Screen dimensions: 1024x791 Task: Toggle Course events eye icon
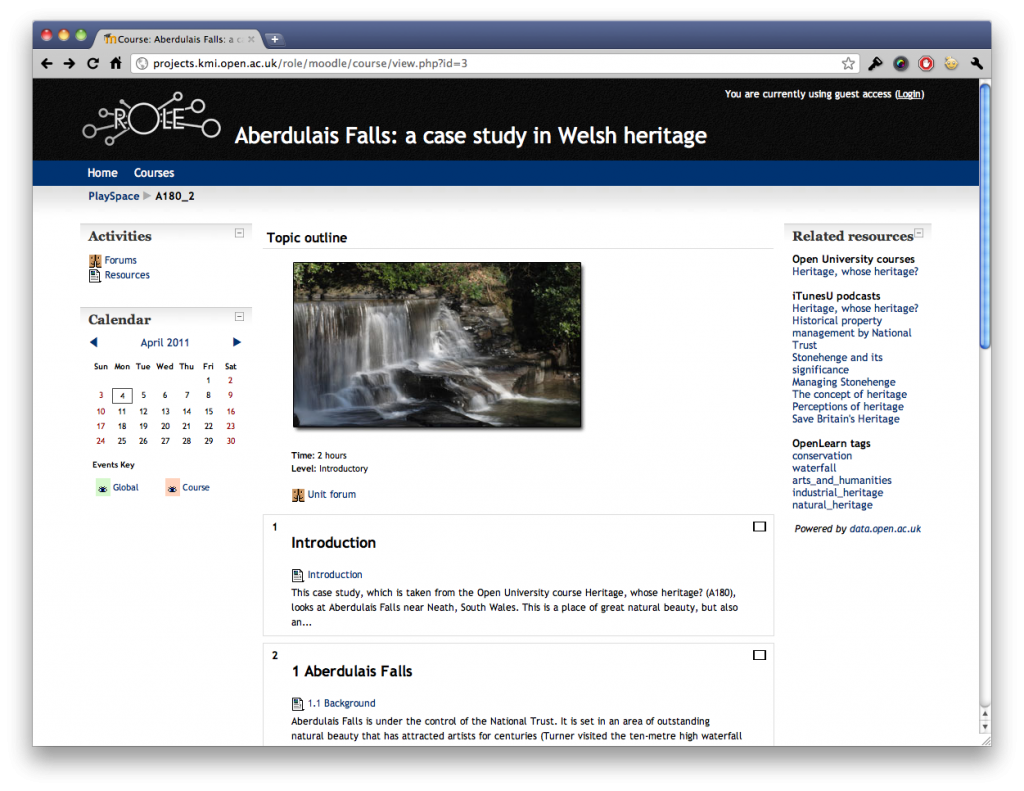[173, 488]
